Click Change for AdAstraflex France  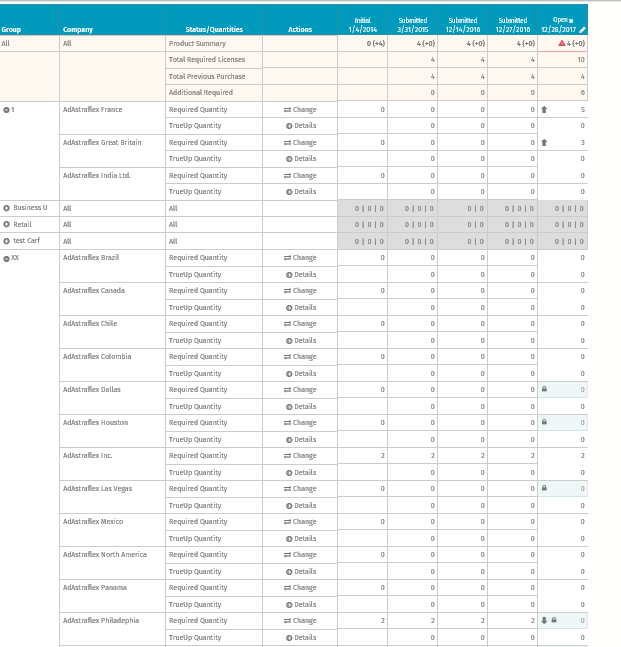[300, 109]
